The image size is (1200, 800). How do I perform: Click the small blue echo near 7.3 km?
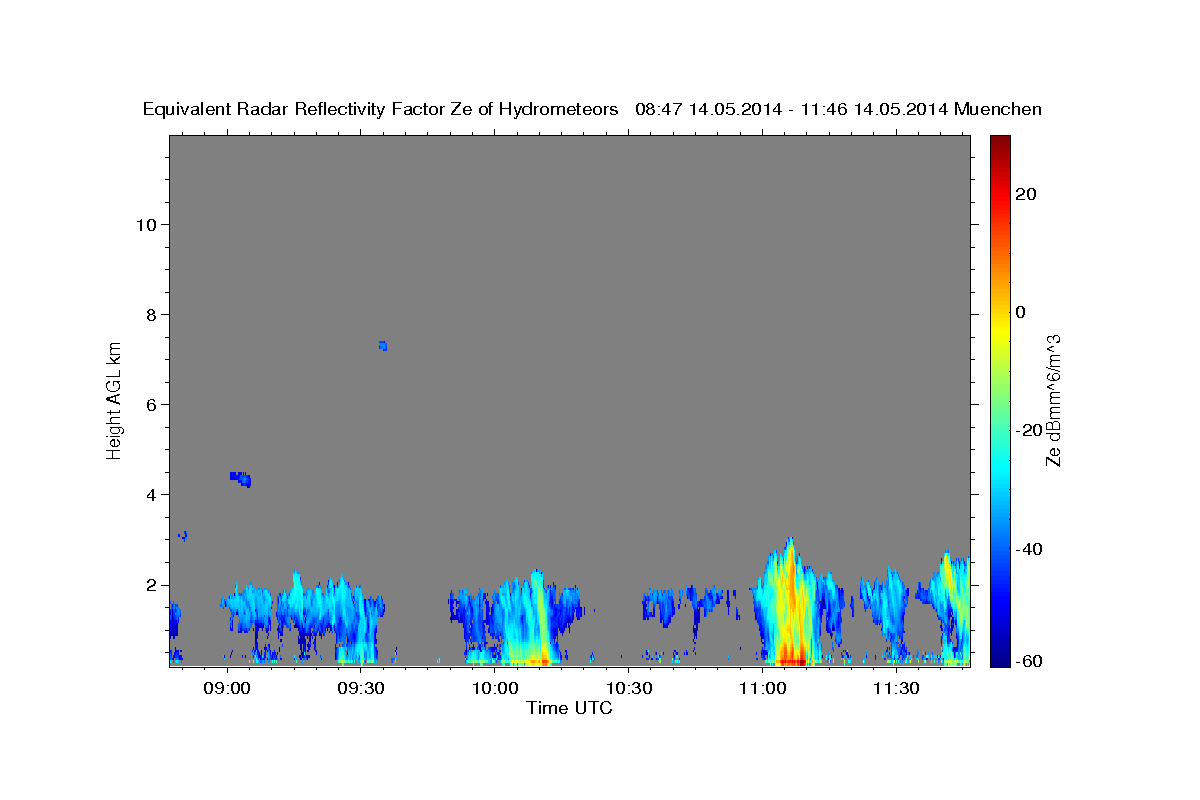[x=383, y=346]
